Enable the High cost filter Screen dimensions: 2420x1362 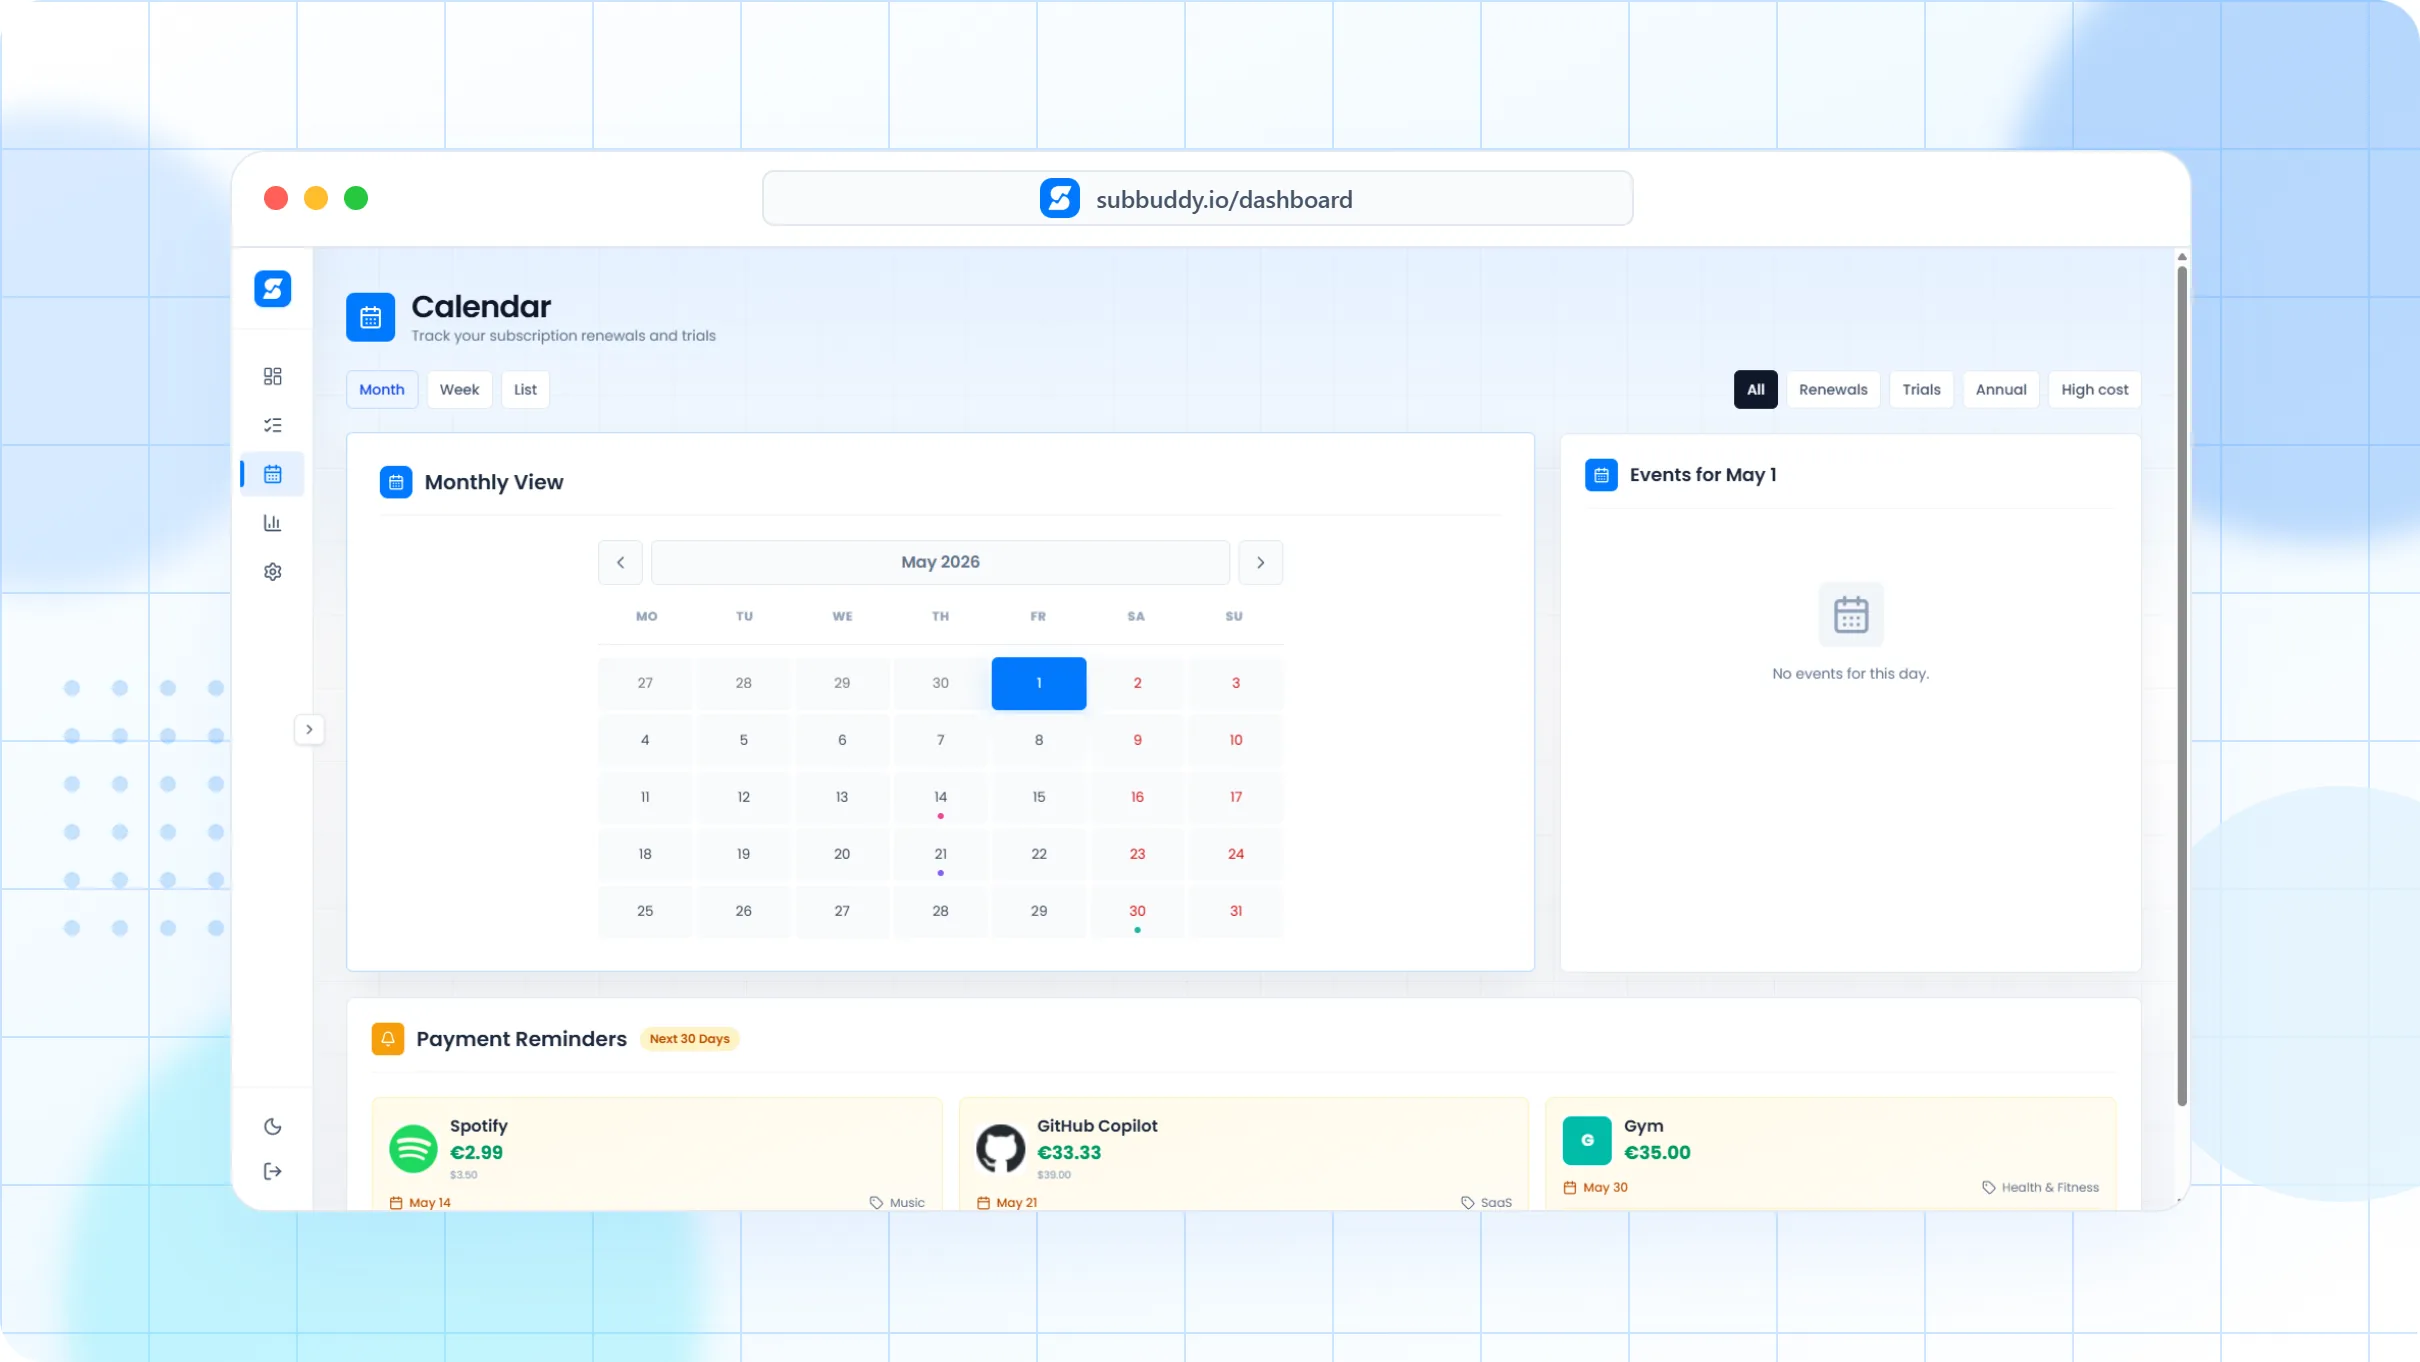[2094, 390]
